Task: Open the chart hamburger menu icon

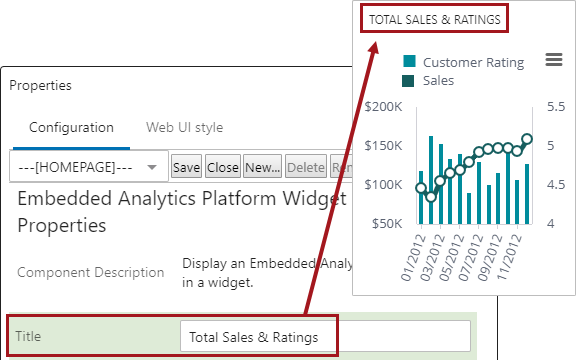Action: pyautogui.click(x=554, y=60)
